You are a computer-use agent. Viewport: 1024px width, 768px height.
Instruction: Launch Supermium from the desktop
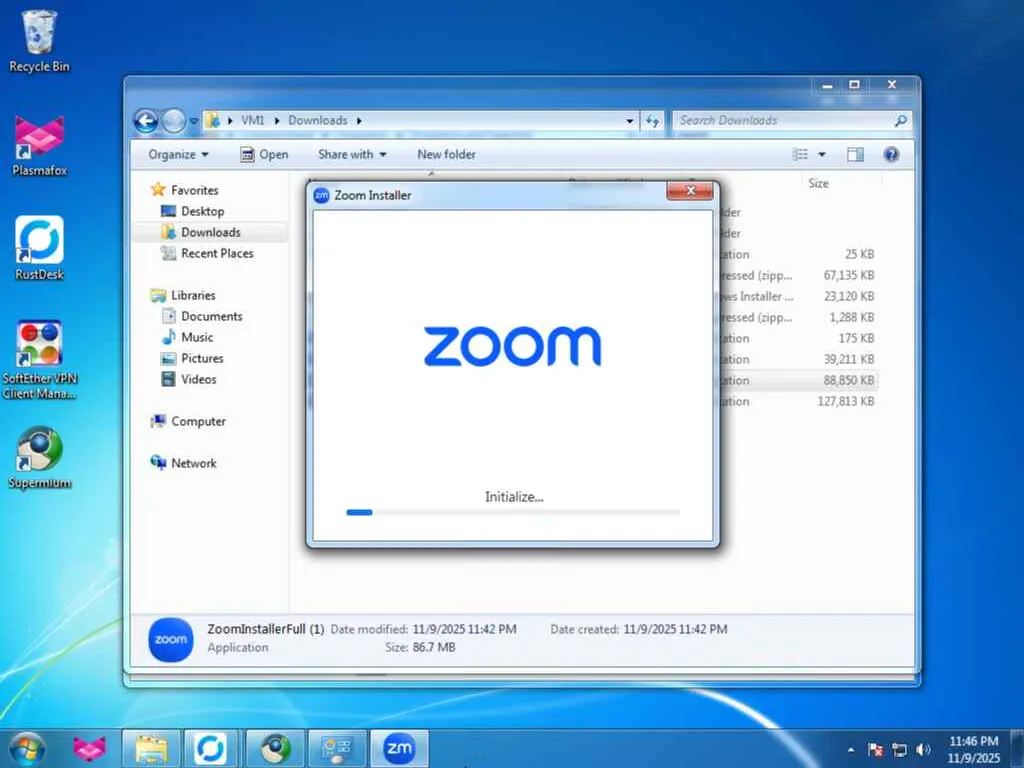coord(39,457)
